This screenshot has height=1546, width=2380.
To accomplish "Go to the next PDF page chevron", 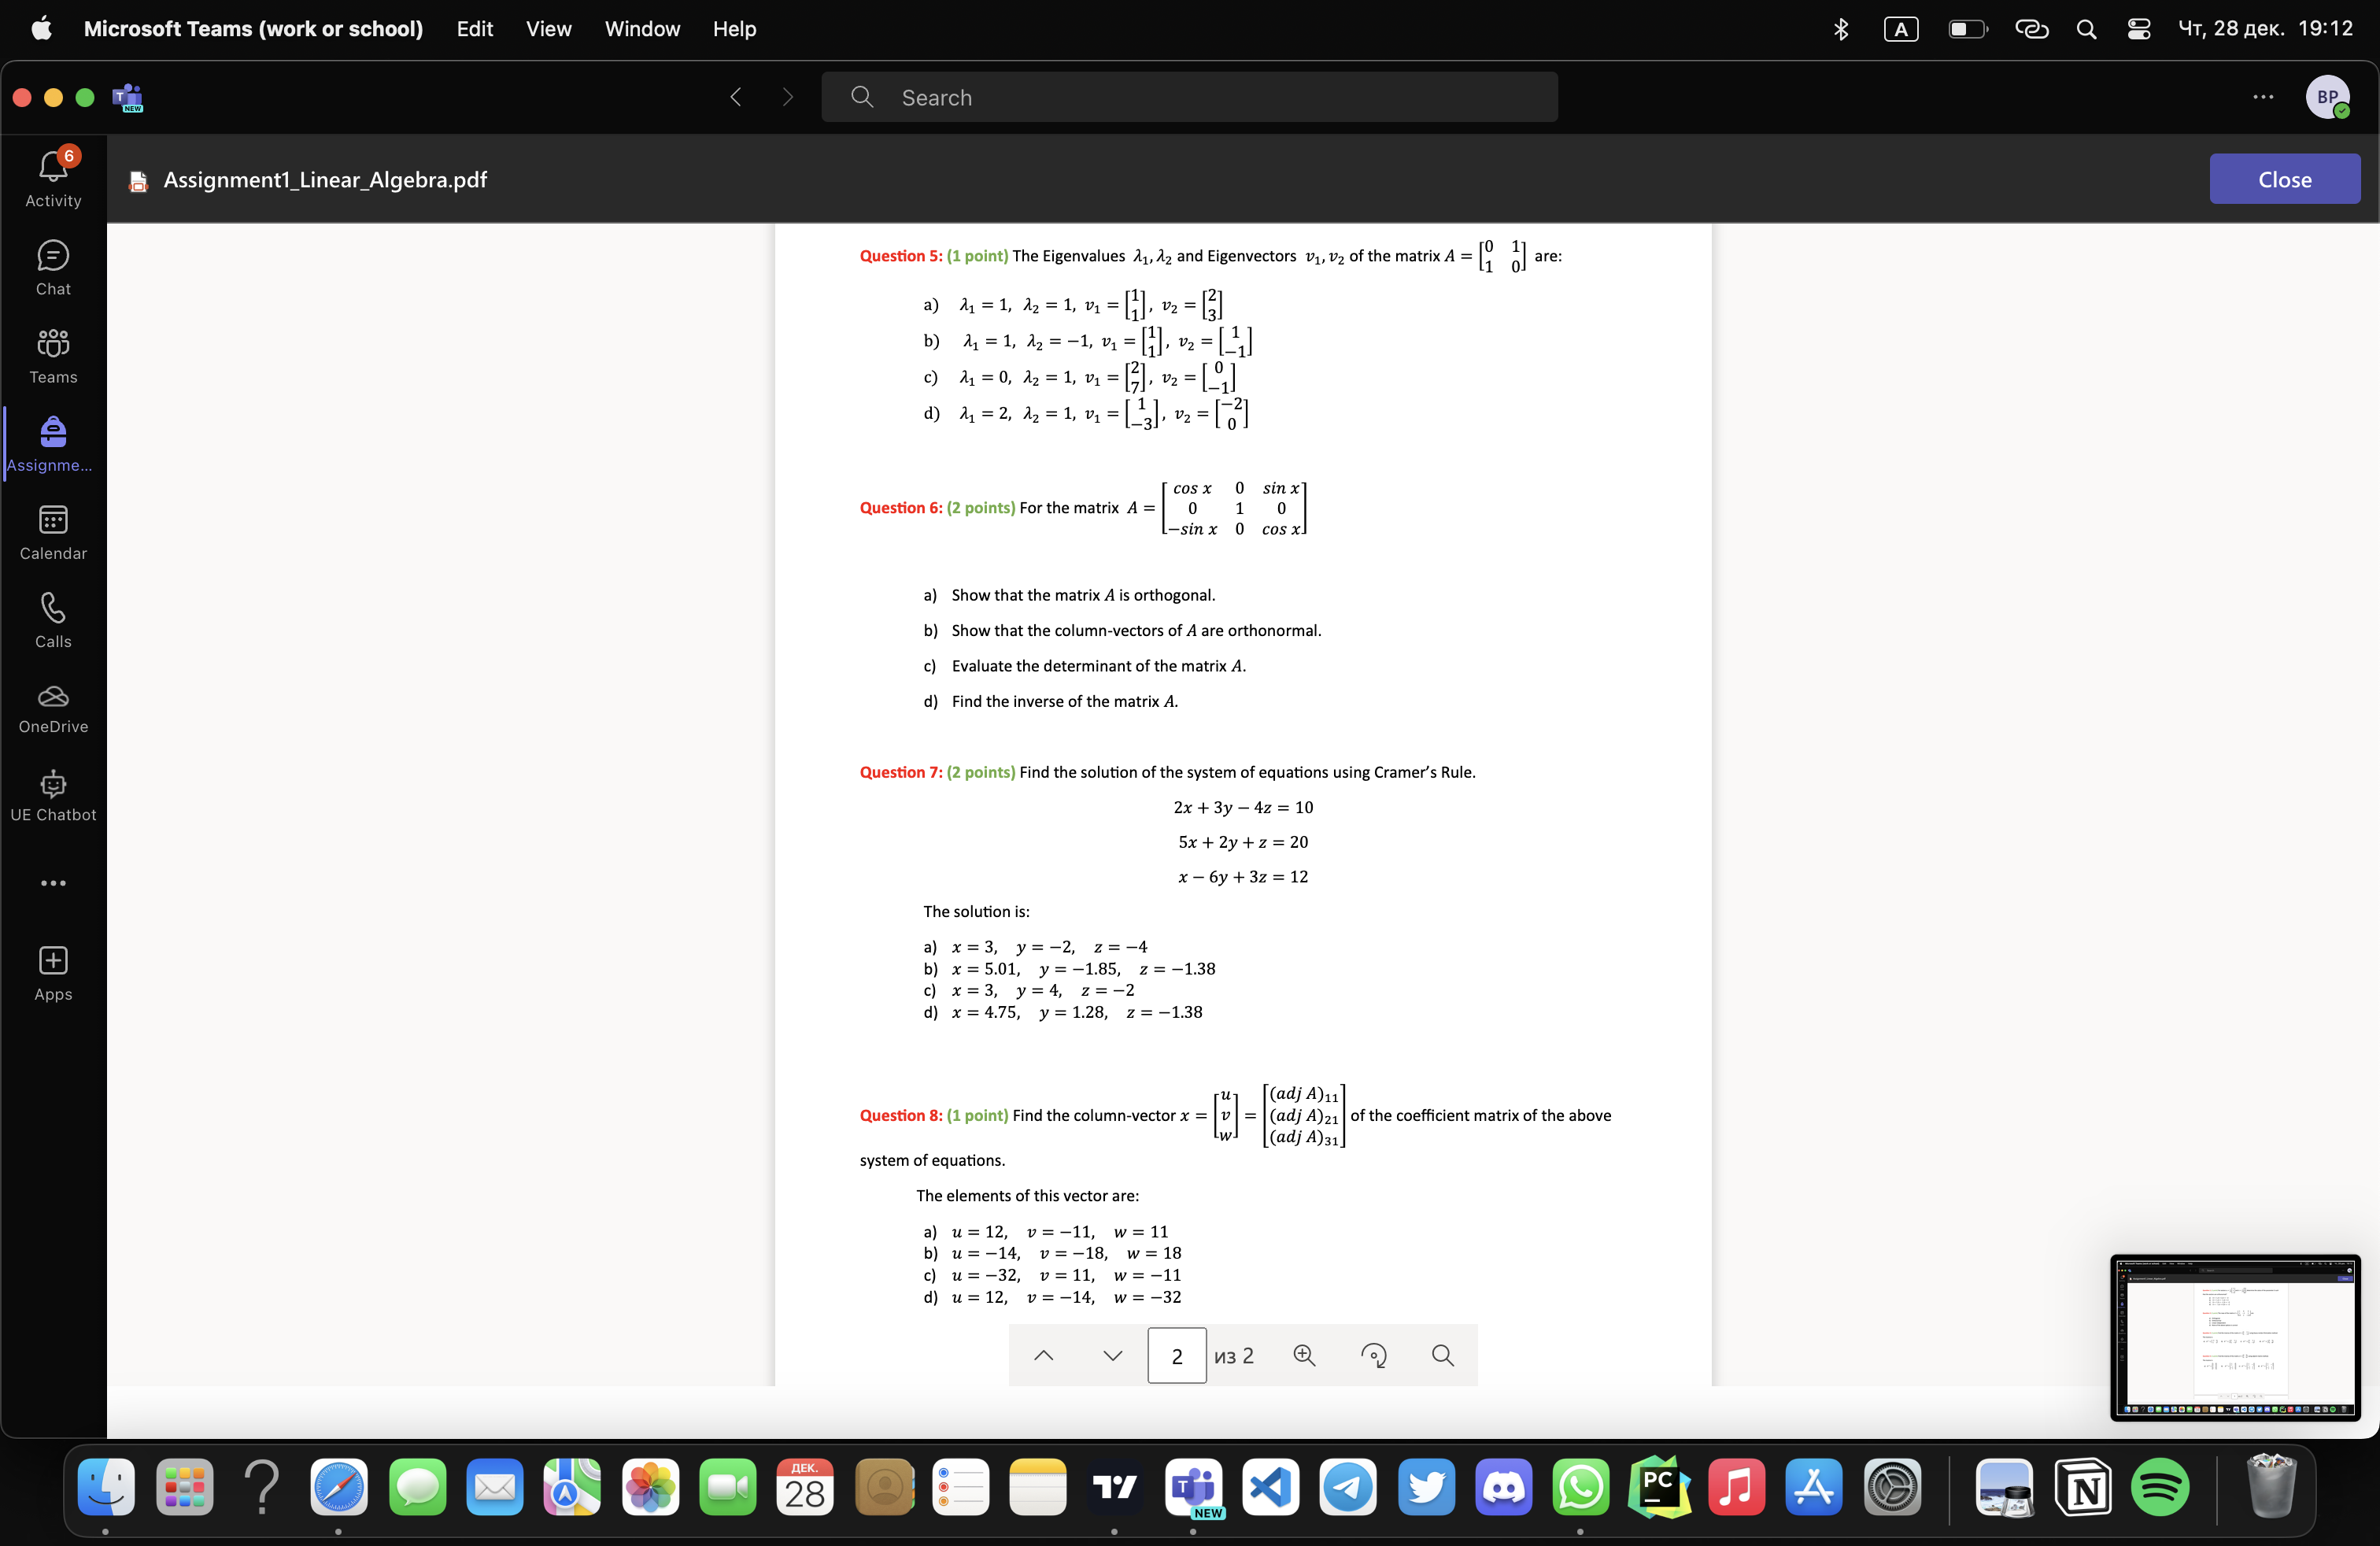I will (1112, 1355).
